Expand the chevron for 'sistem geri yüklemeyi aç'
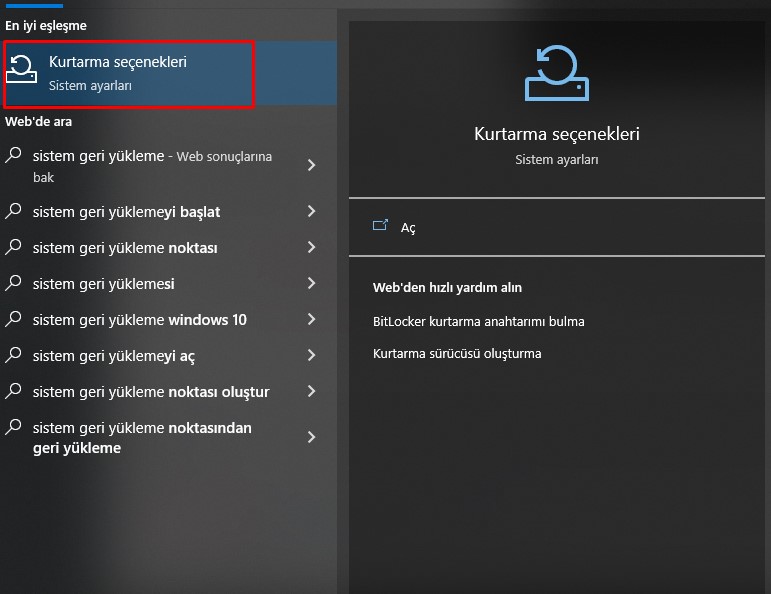Viewport: 771px width, 594px height. point(311,355)
